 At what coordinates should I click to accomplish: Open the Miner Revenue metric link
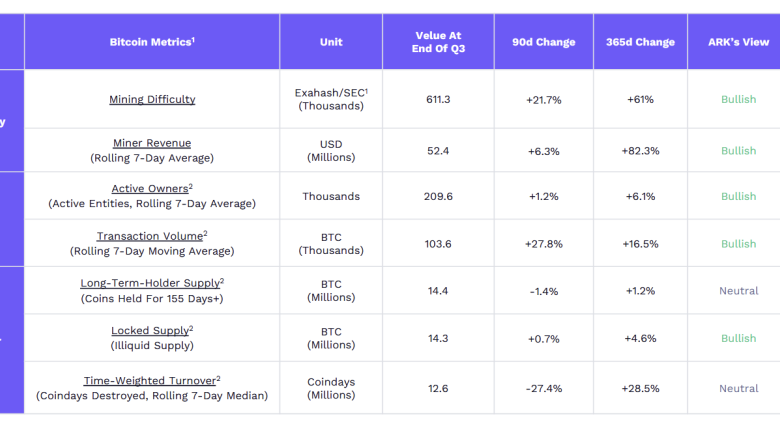point(152,143)
